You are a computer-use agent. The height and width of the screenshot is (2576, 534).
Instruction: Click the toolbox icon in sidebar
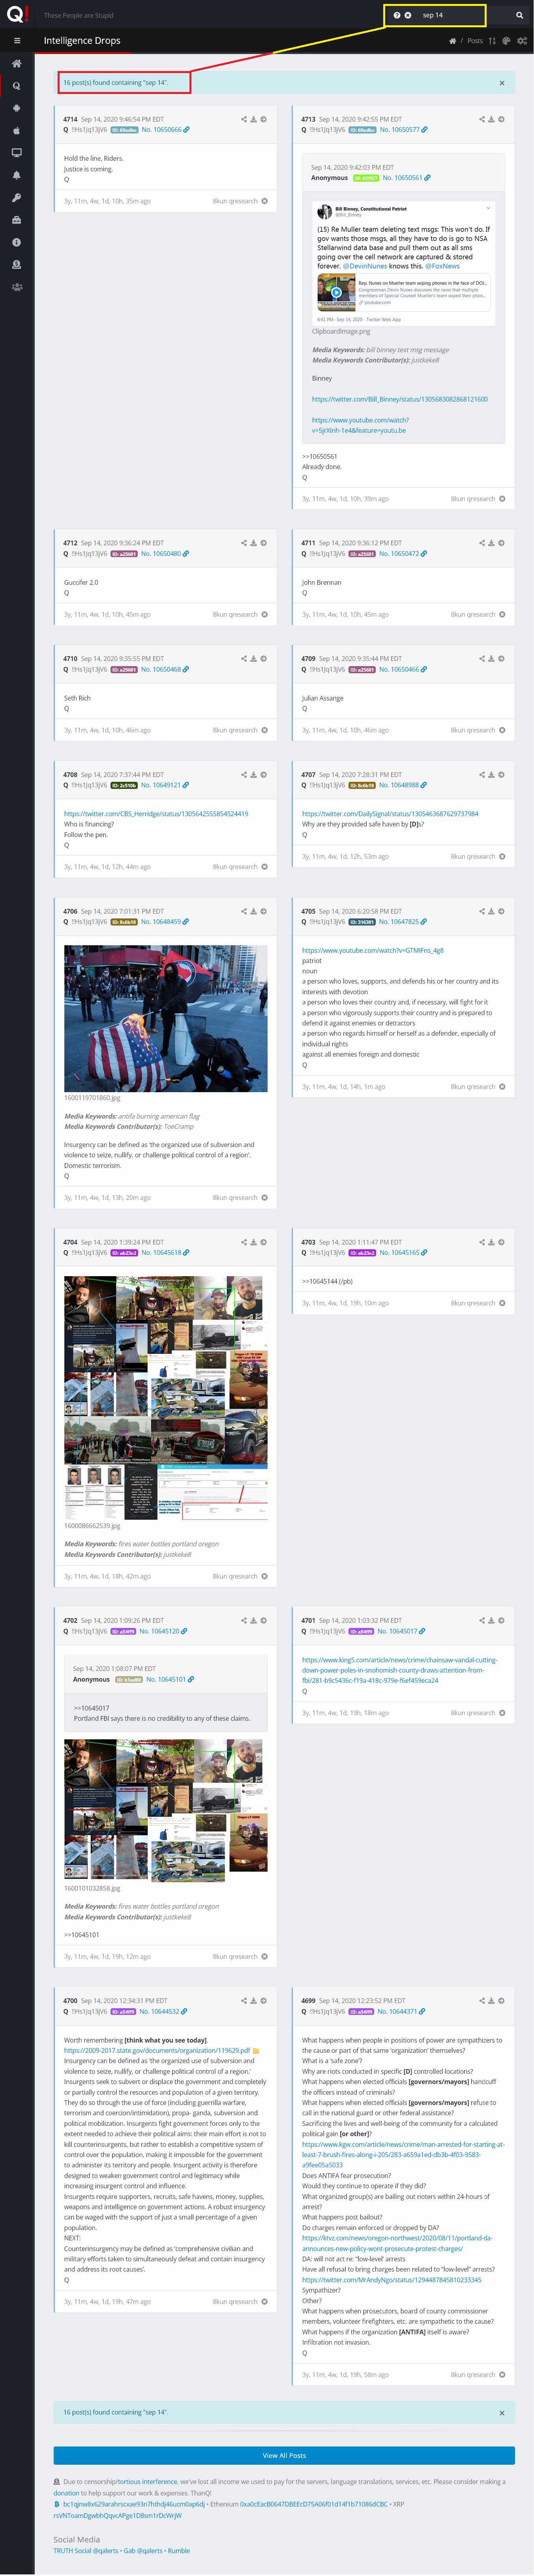[16, 220]
